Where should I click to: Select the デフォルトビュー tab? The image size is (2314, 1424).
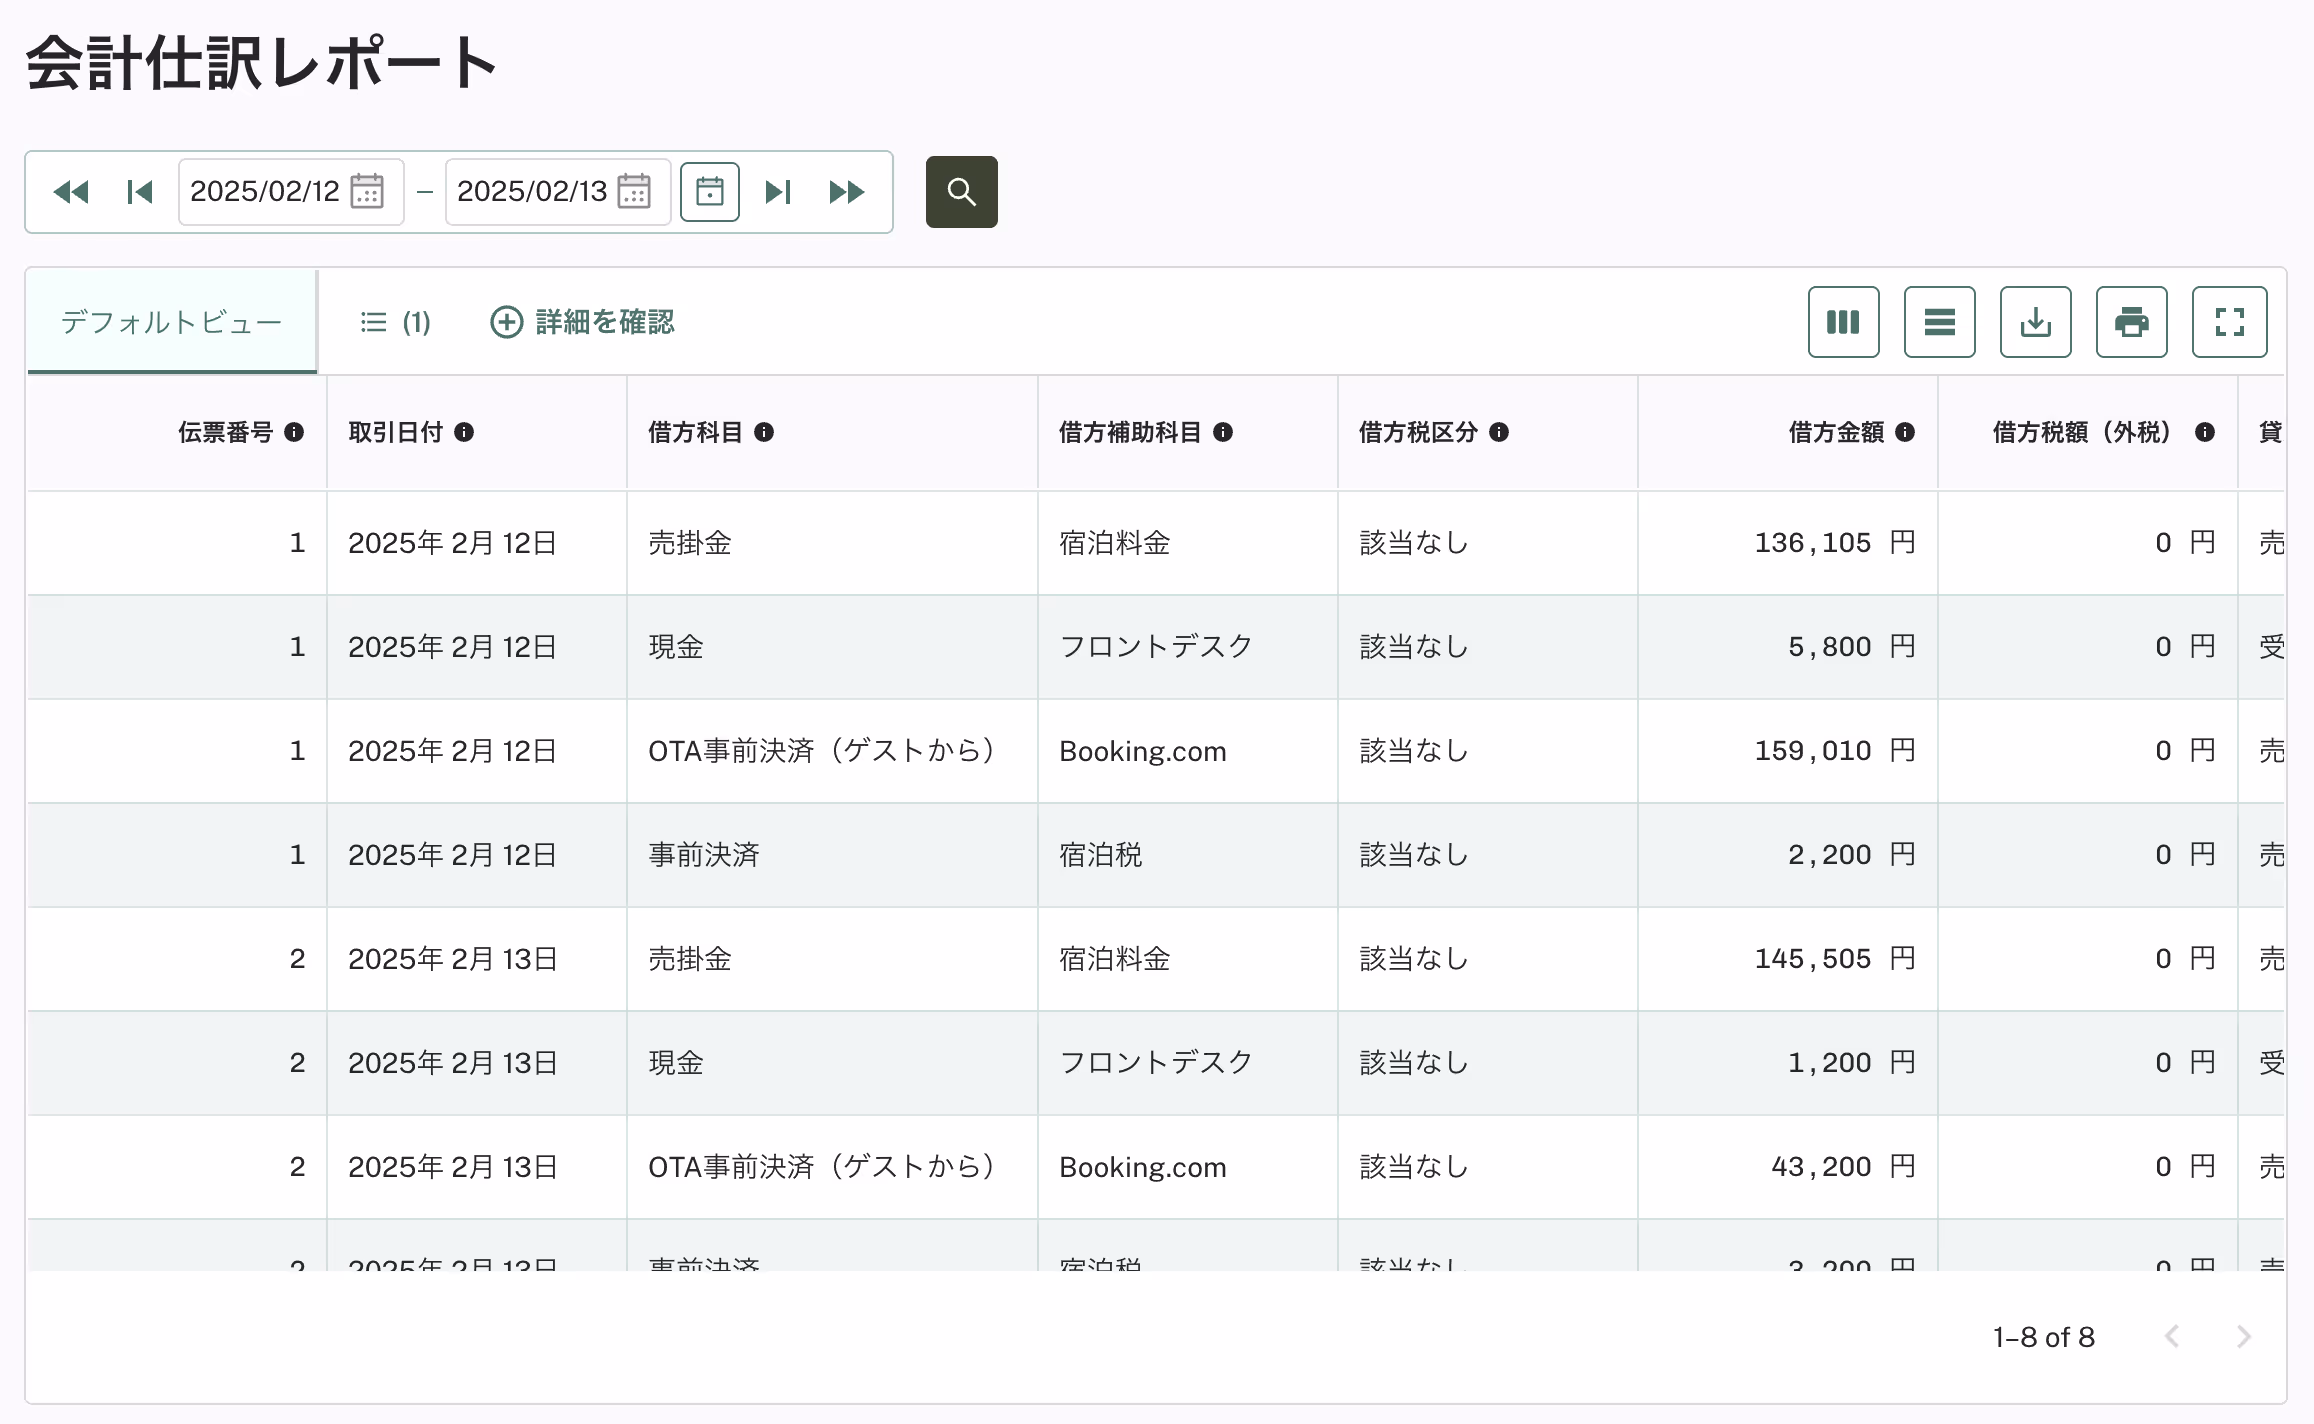tap(171, 322)
